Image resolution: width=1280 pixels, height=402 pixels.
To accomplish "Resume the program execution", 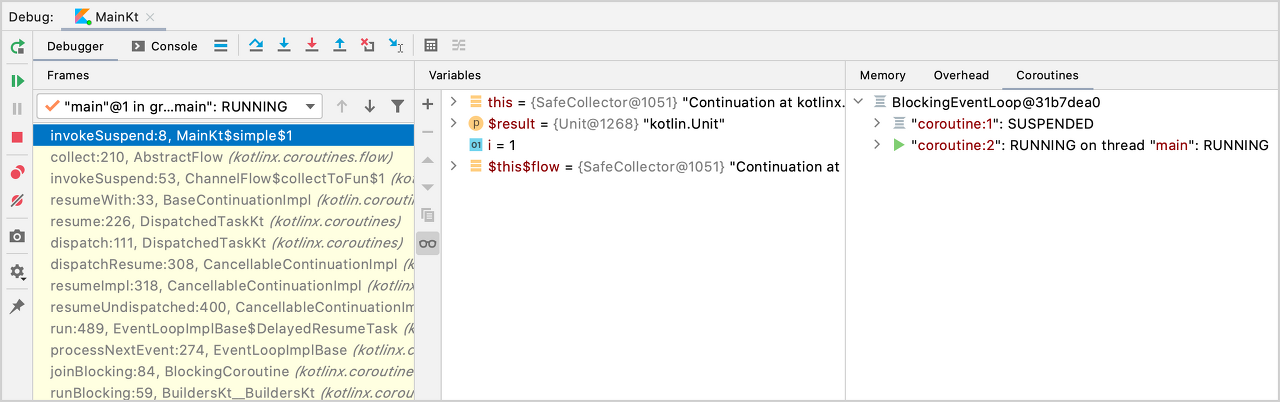I will click(x=17, y=81).
